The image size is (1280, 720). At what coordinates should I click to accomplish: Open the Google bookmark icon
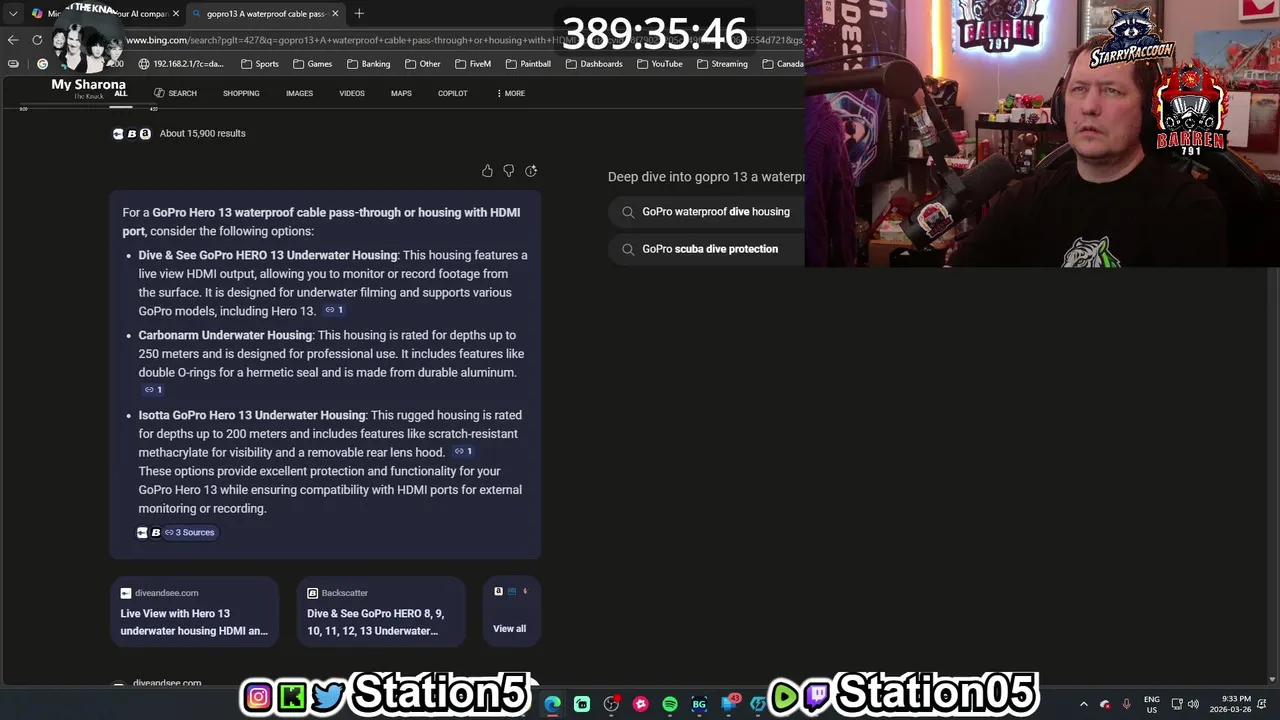tap(42, 64)
